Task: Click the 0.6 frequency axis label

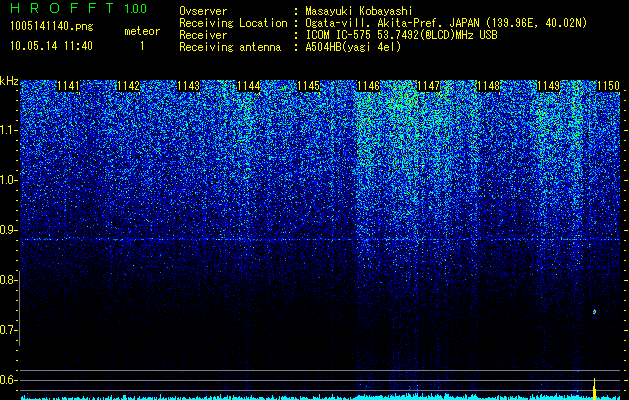Action: pos(8,380)
